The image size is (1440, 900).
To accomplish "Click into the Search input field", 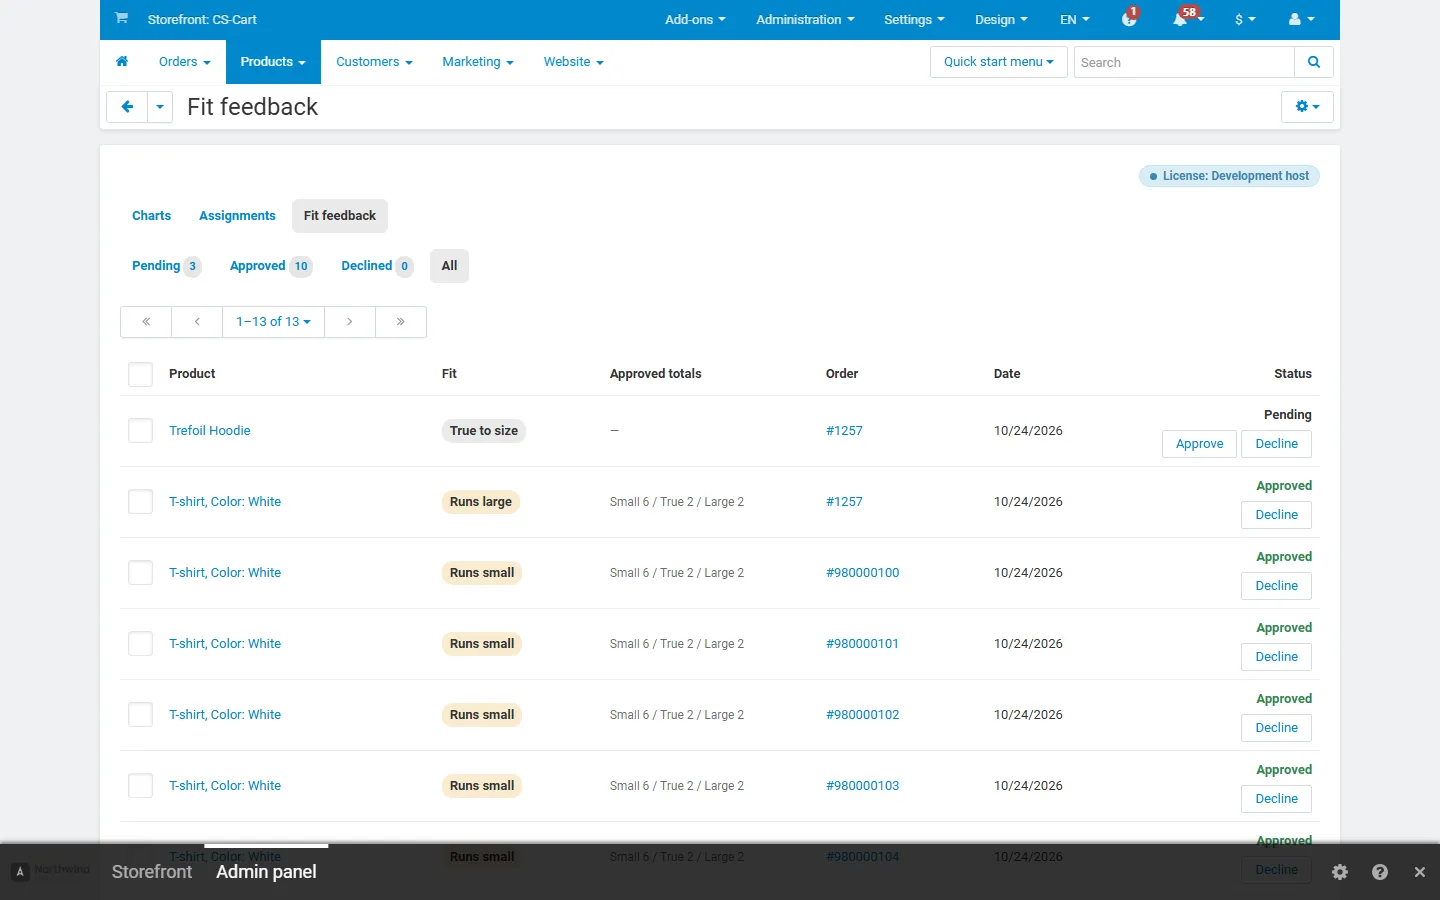I will pos(1184,62).
